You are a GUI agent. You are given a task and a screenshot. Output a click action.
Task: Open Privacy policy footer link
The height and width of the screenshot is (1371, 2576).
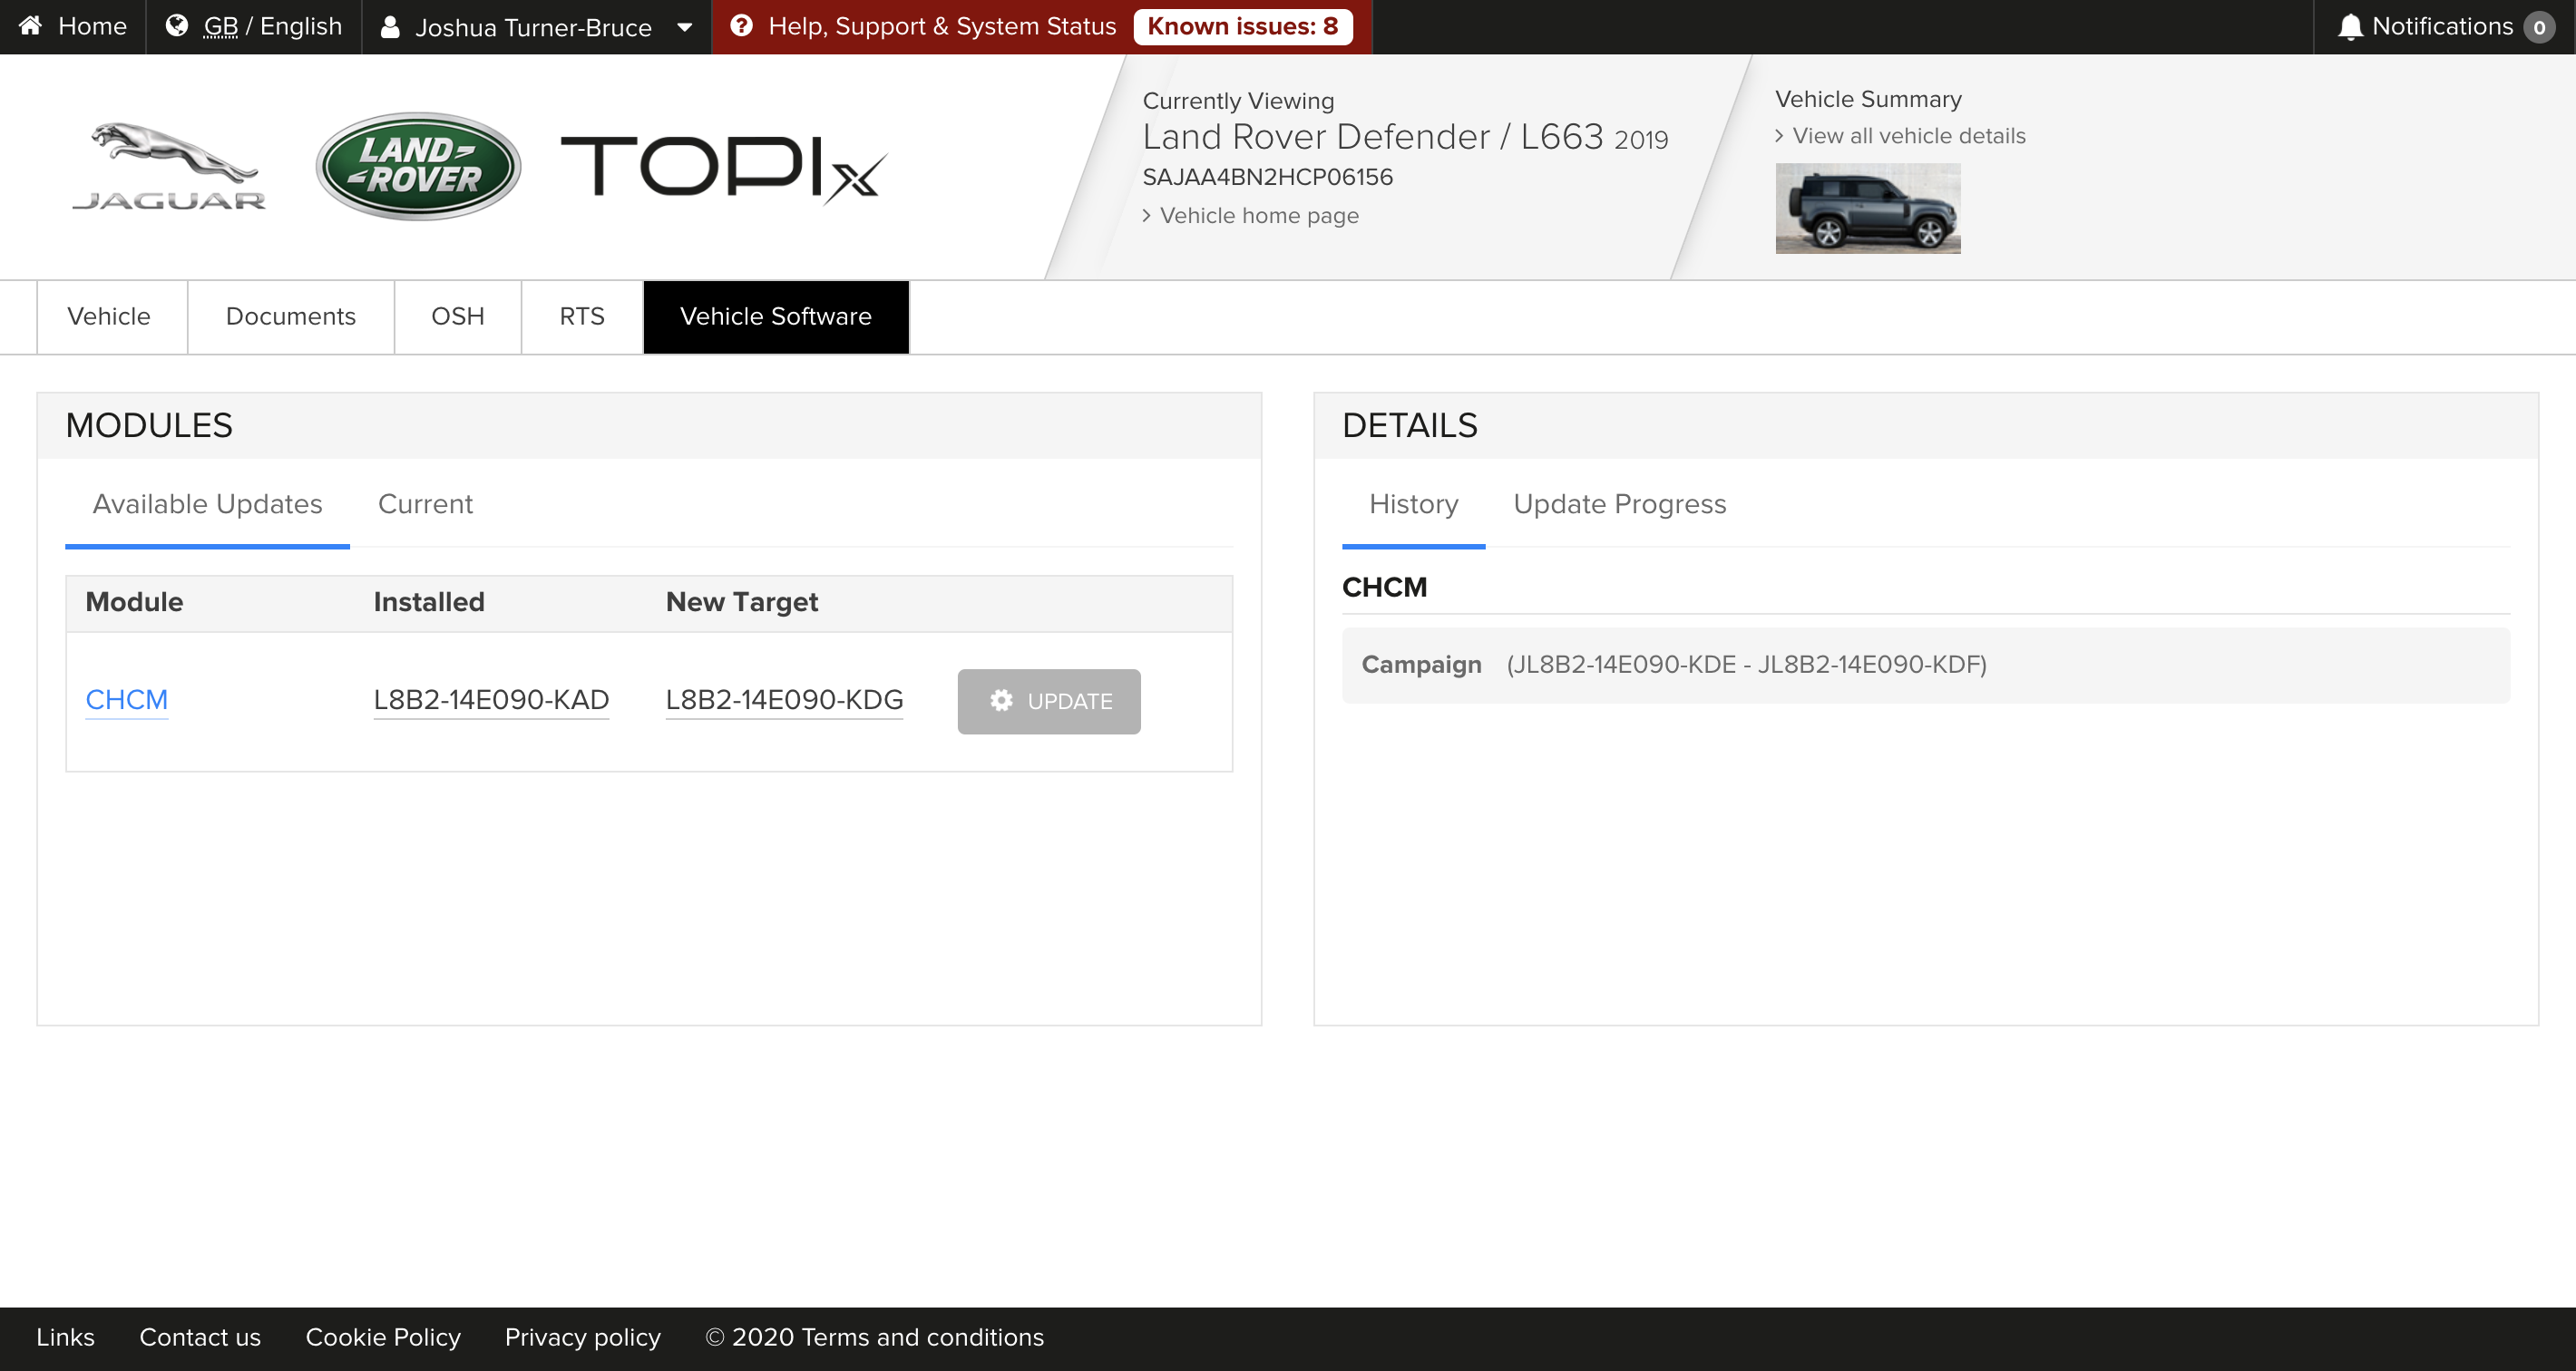582,1338
